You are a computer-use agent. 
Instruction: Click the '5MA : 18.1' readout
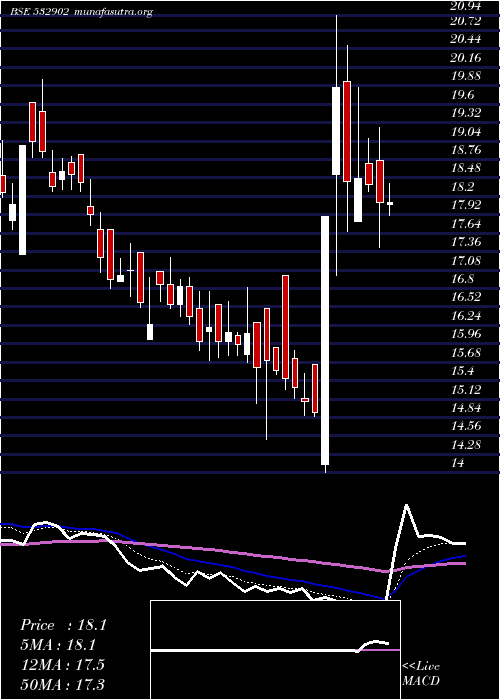coord(58,645)
